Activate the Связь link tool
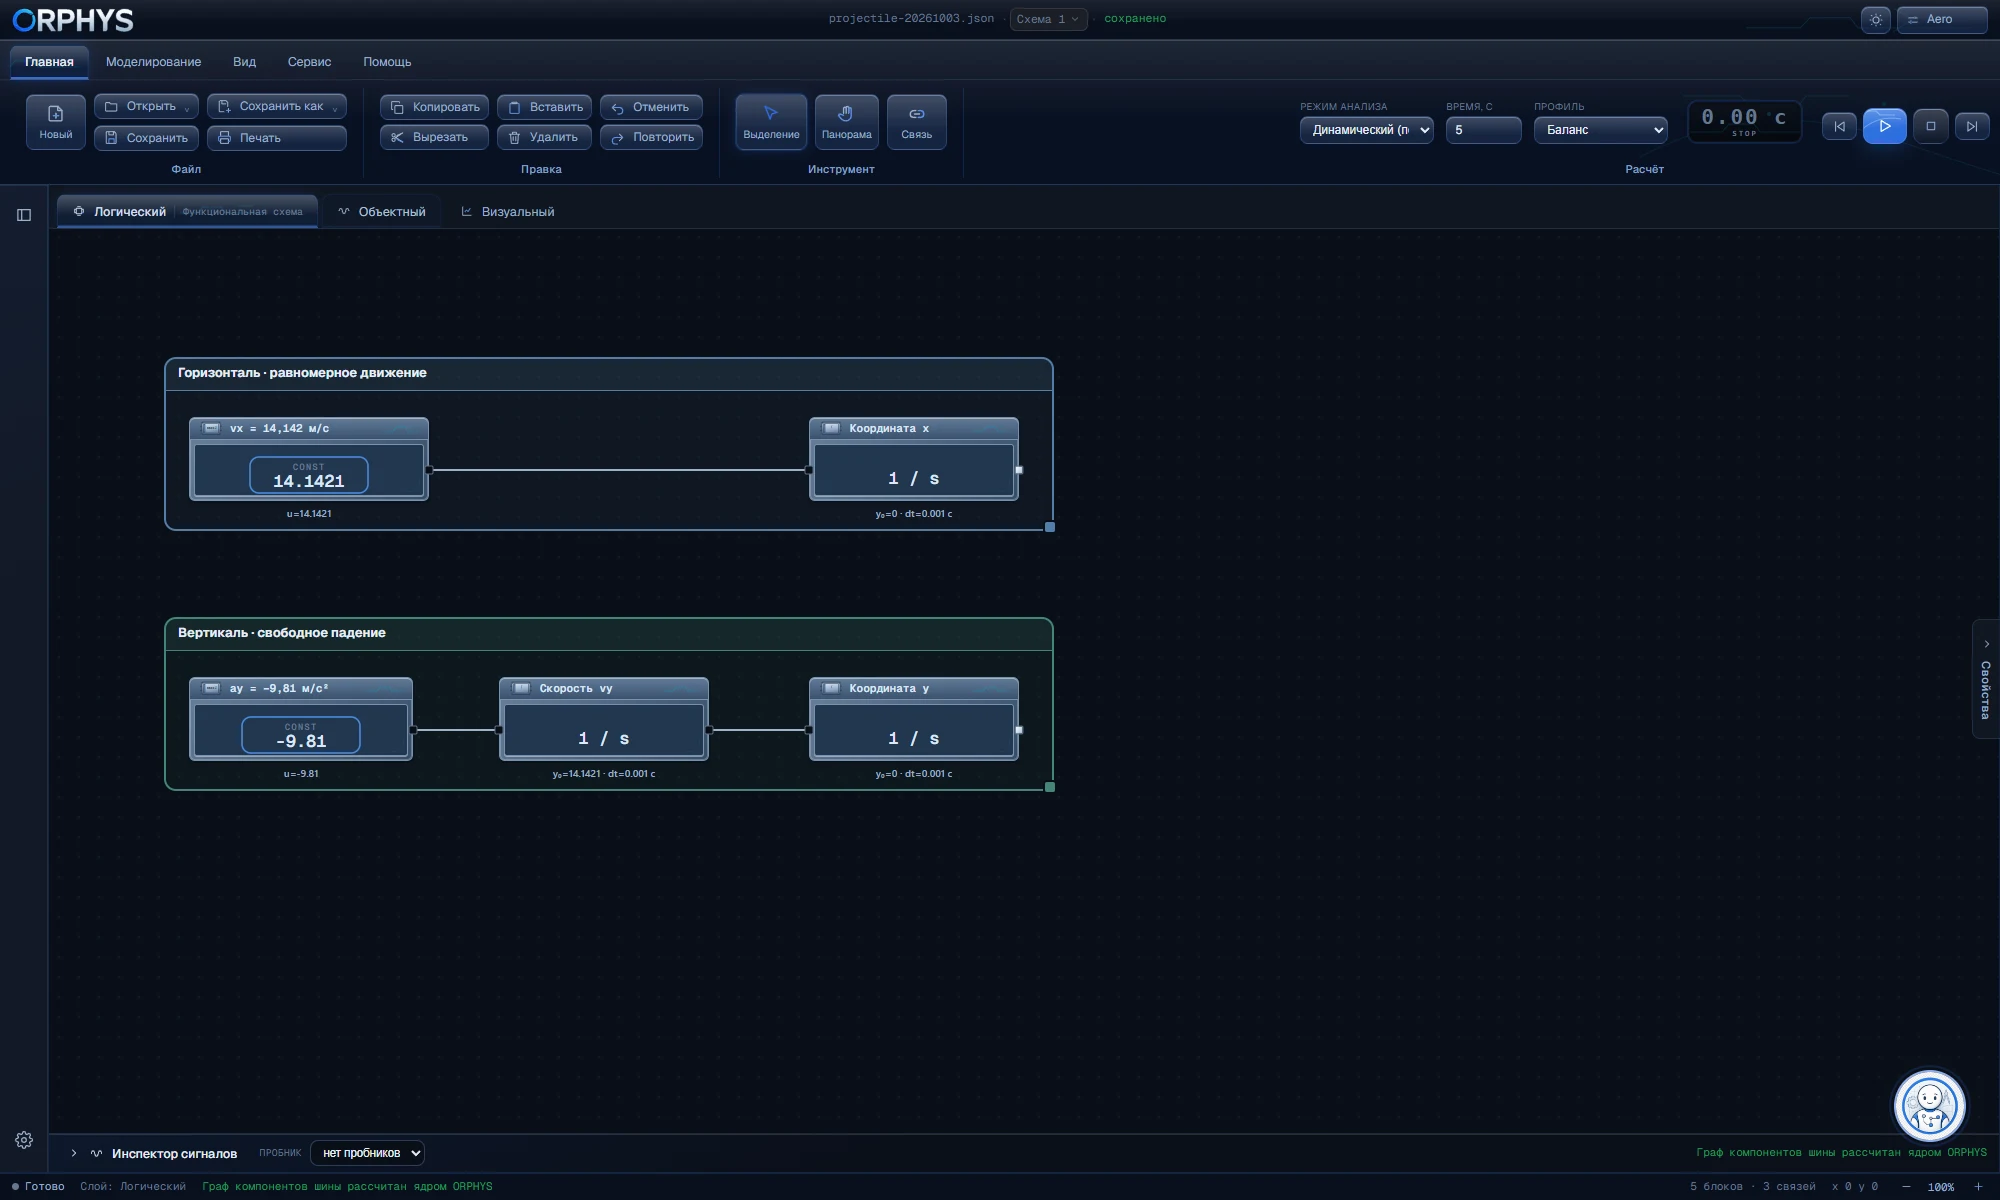Viewport: 2000px width, 1200px height. coord(916,122)
